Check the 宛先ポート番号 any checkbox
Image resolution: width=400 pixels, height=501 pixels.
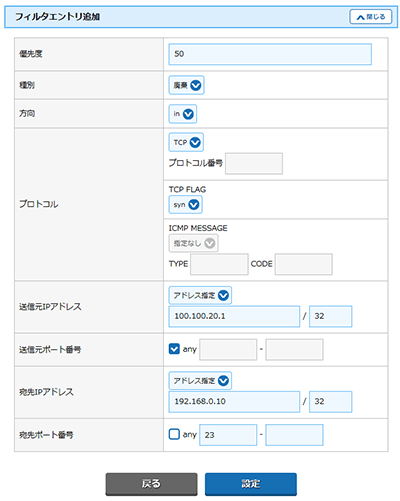pos(174,434)
